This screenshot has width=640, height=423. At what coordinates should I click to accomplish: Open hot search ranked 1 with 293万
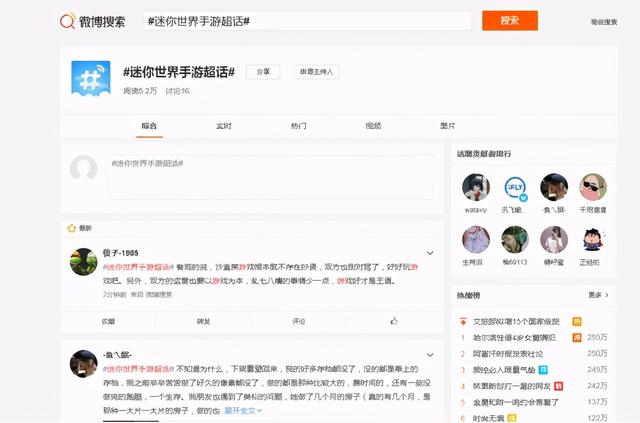tap(514, 338)
